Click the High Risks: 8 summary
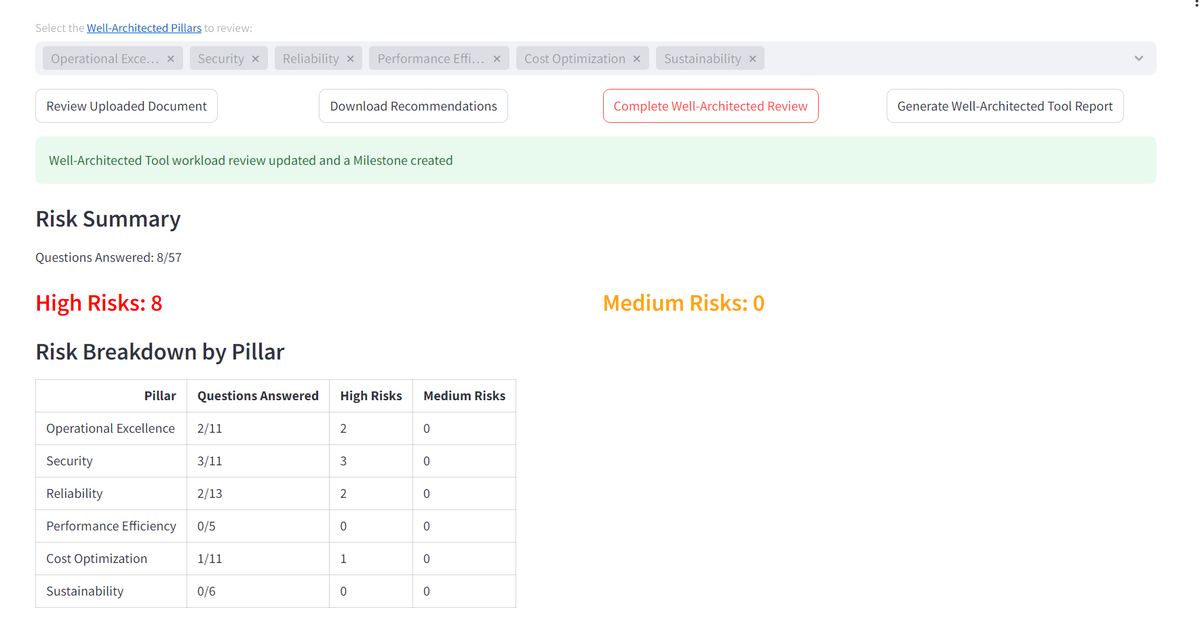The height and width of the screenshot is (641, 1200). (99, 303)
